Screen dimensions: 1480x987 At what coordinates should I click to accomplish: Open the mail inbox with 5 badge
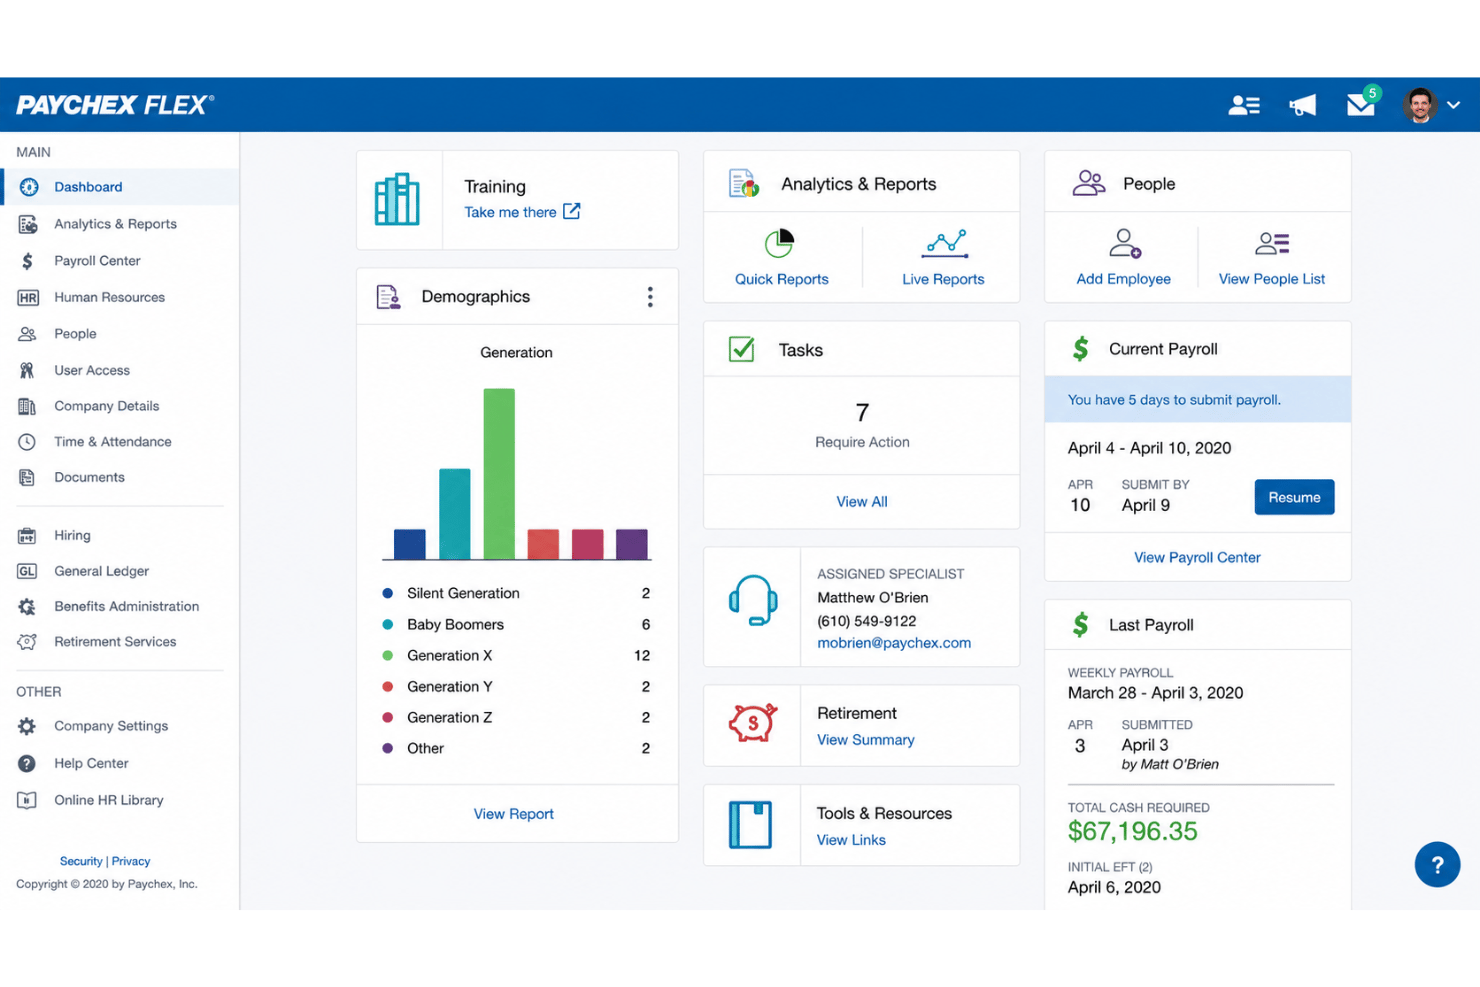(1361, 103)
